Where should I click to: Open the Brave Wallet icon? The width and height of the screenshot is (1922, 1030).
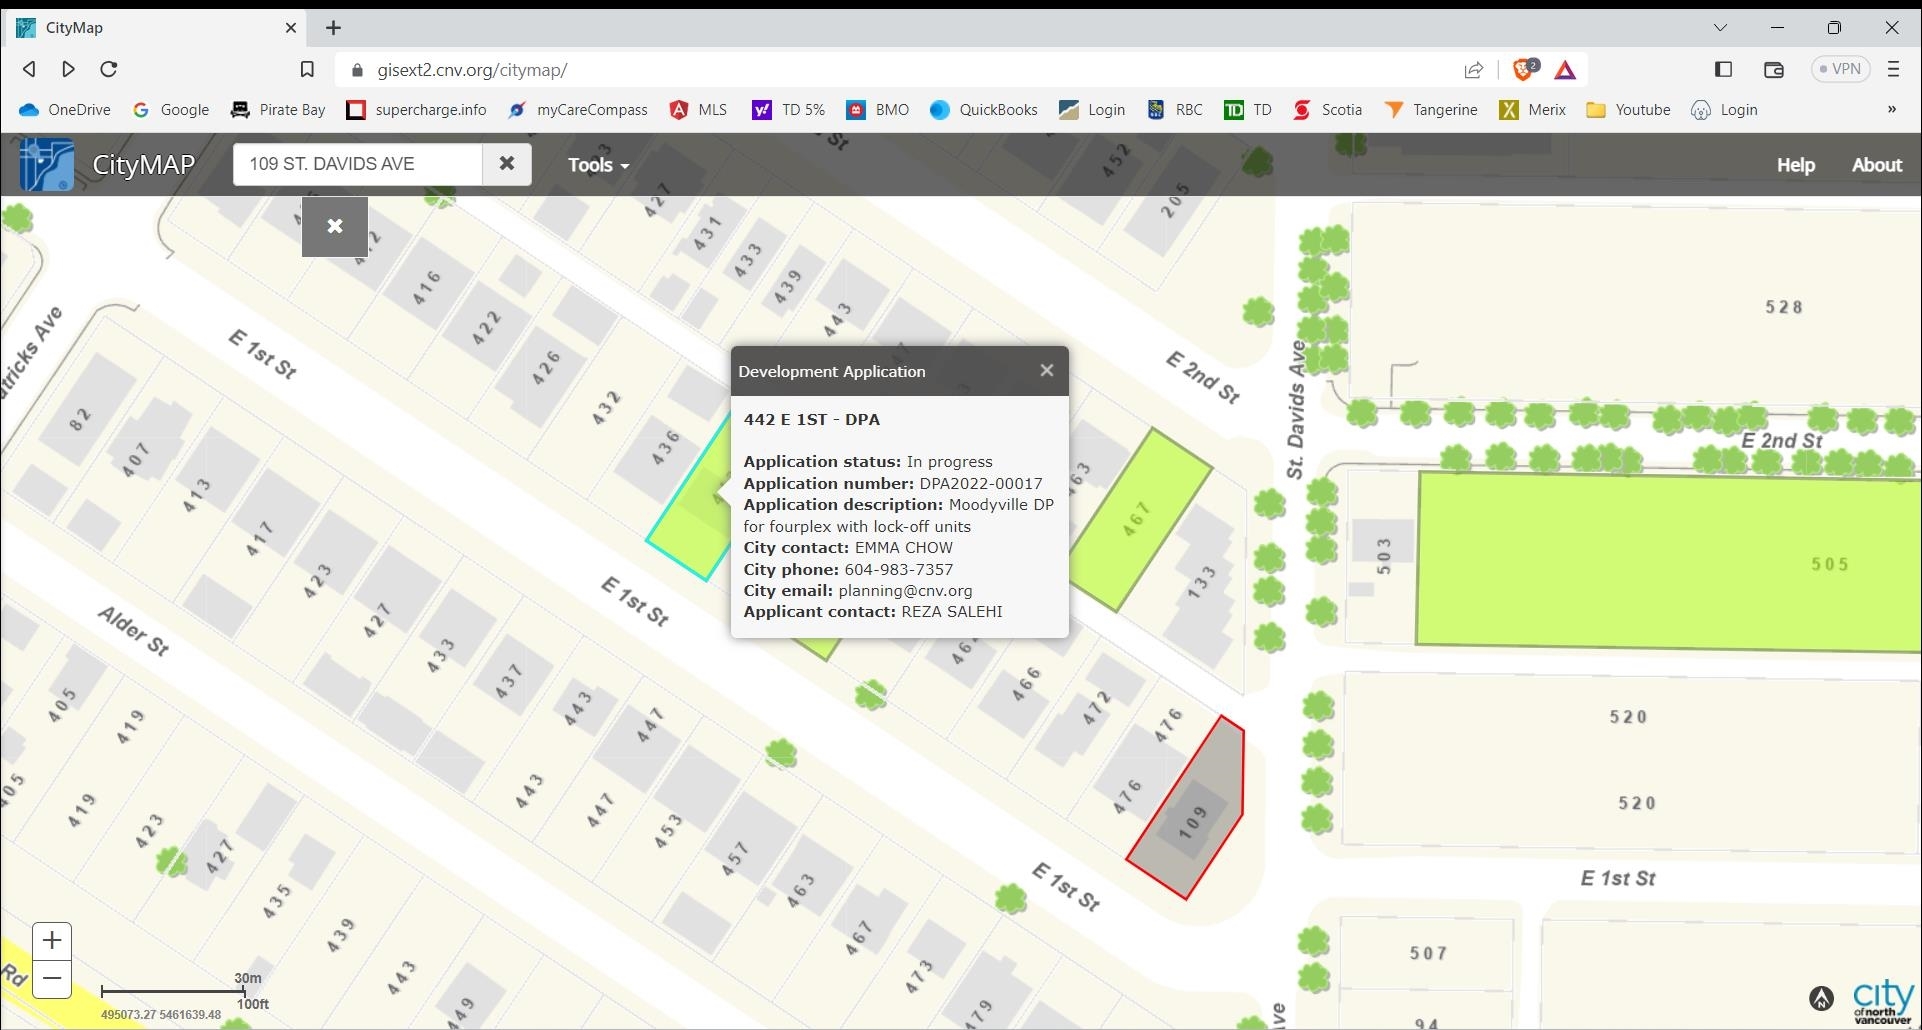(x=1774, y=69)
